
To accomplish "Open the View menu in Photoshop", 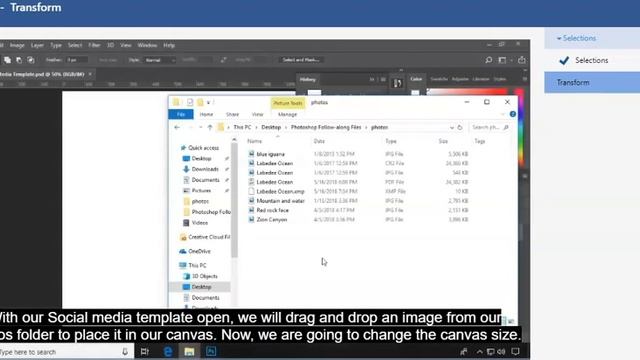I will point(126,45).
